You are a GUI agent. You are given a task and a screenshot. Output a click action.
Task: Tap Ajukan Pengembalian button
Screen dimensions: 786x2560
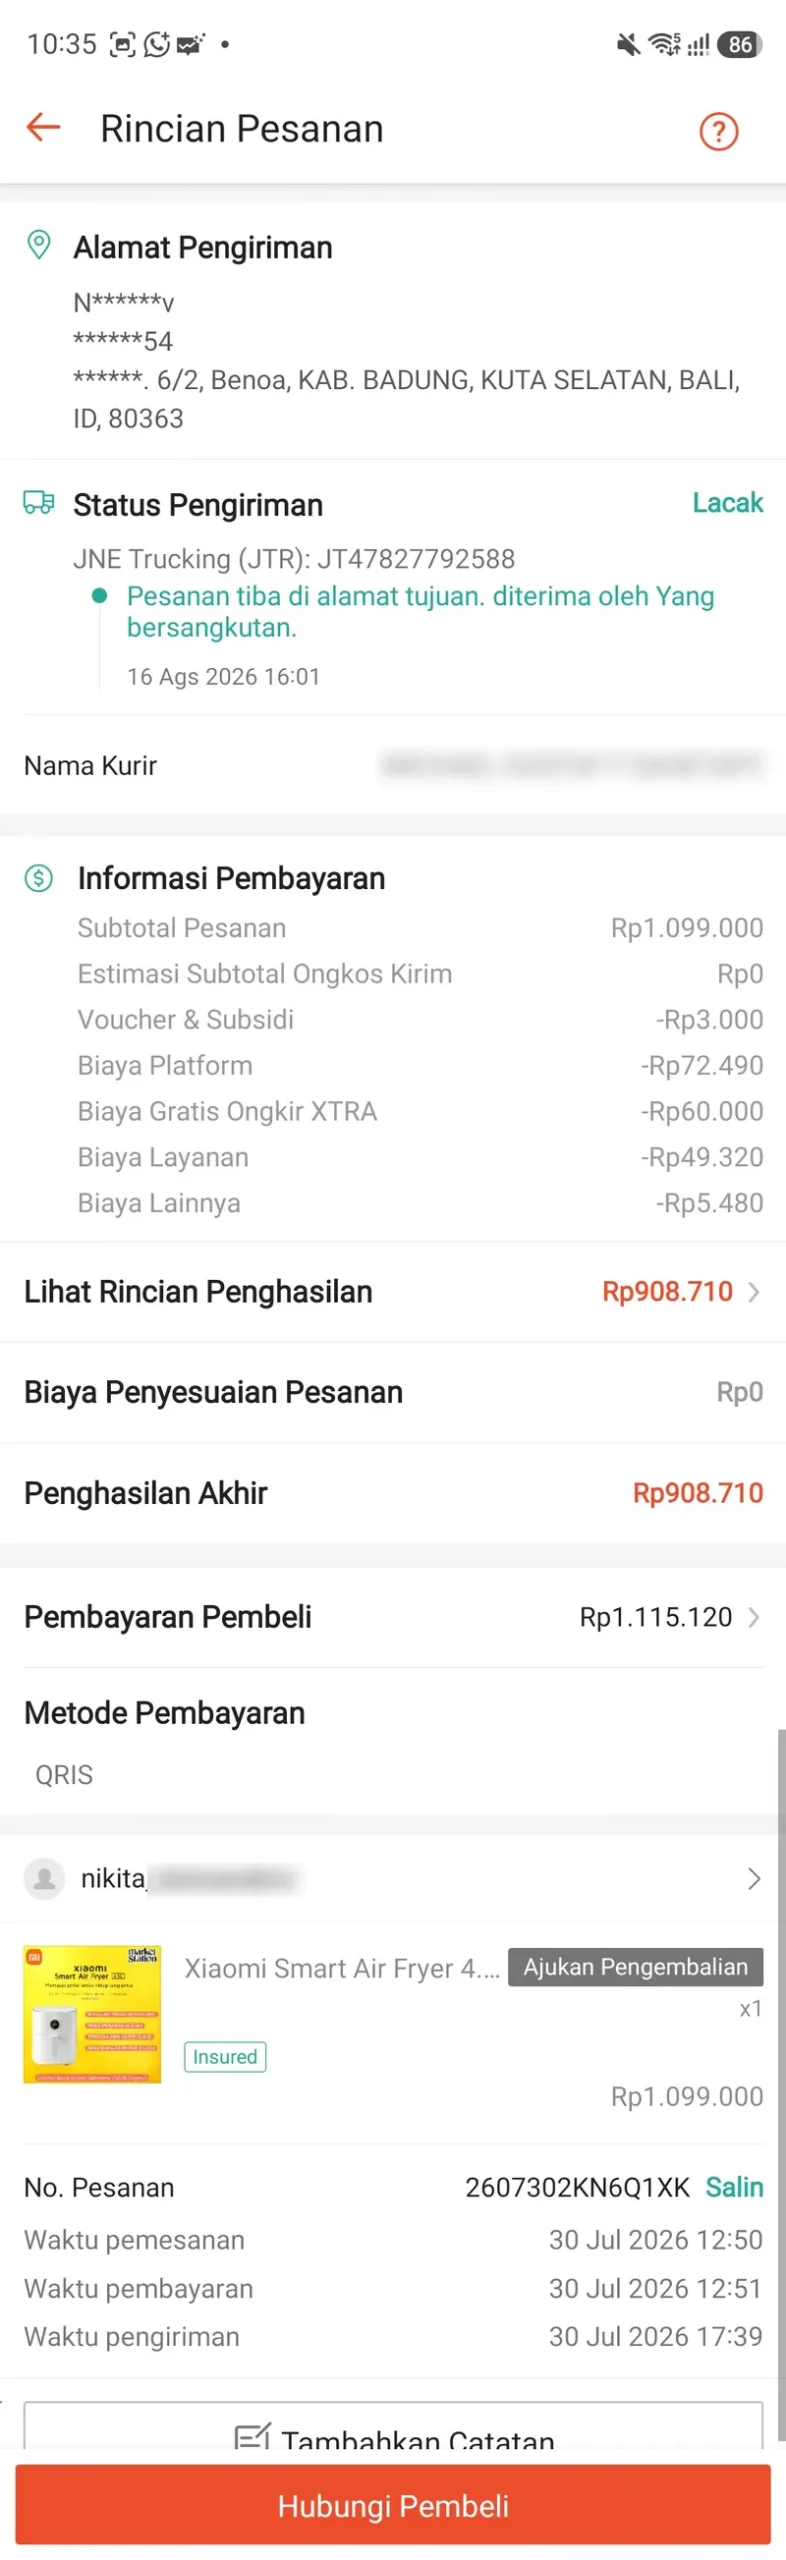635,1966
